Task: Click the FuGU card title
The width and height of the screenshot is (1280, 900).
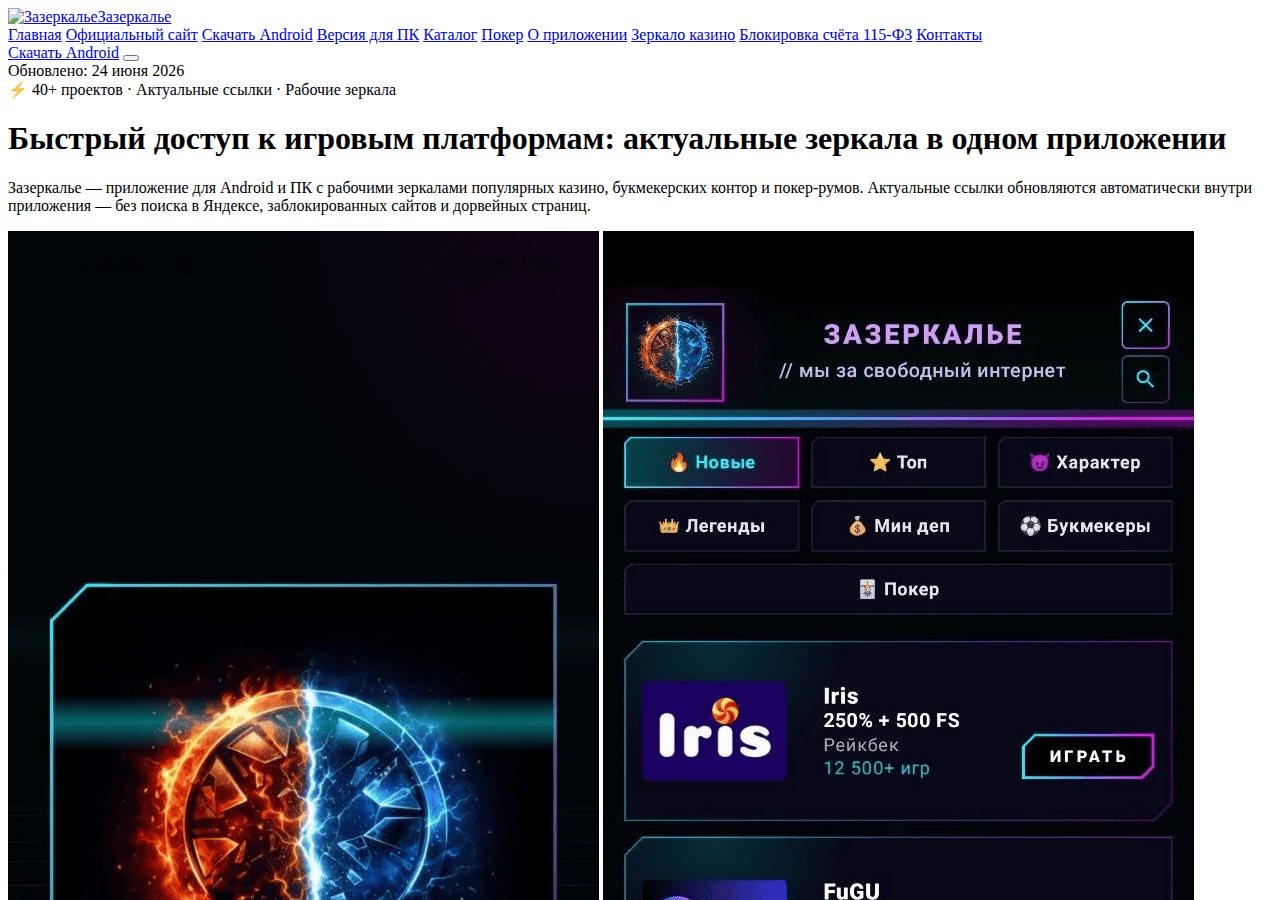Action: point(851,890)
